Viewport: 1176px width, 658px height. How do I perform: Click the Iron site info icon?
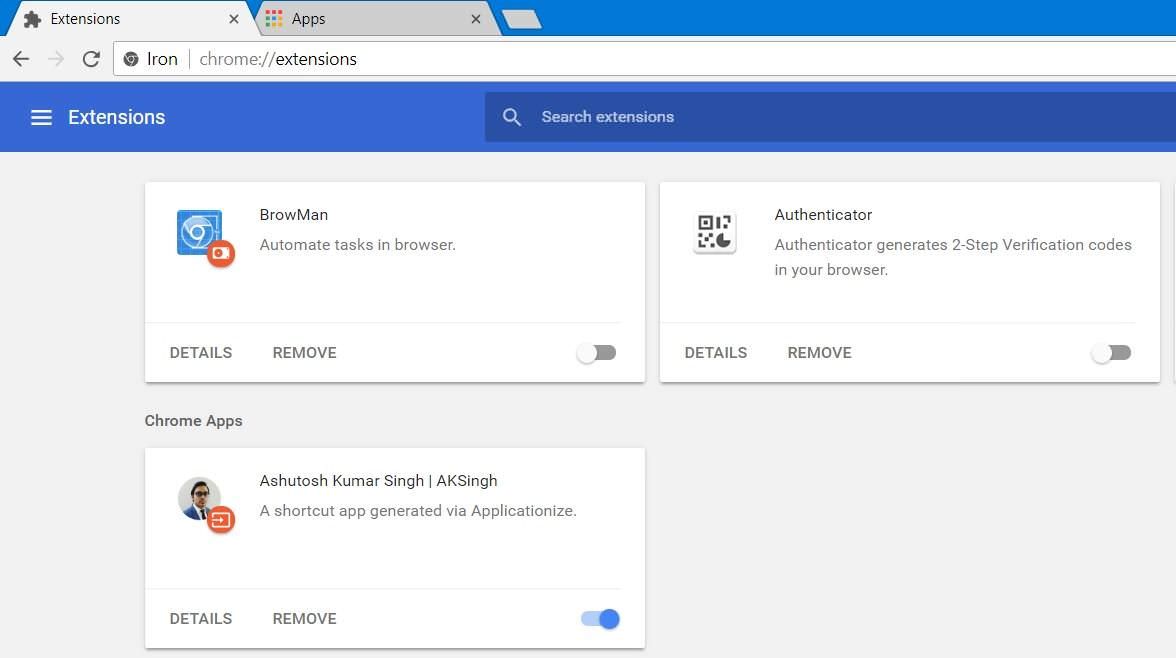(x=130, y=59)
